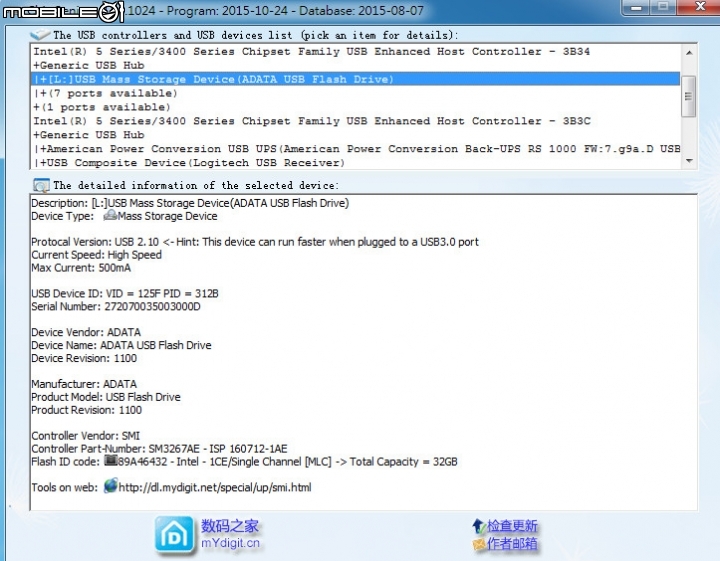Viewport: 720px width, 561px height.
Task: Close the program window
Action: point(700,7)
